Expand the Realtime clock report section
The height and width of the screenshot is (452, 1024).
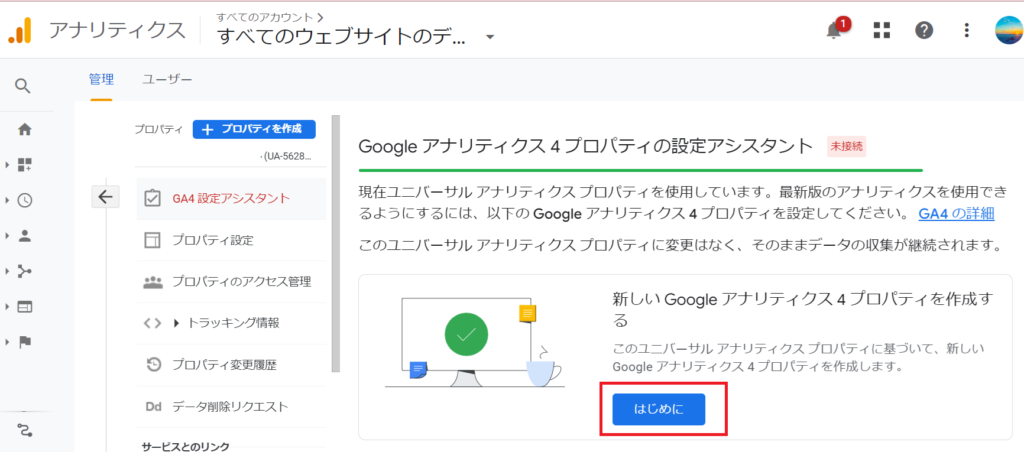point(24,200)
